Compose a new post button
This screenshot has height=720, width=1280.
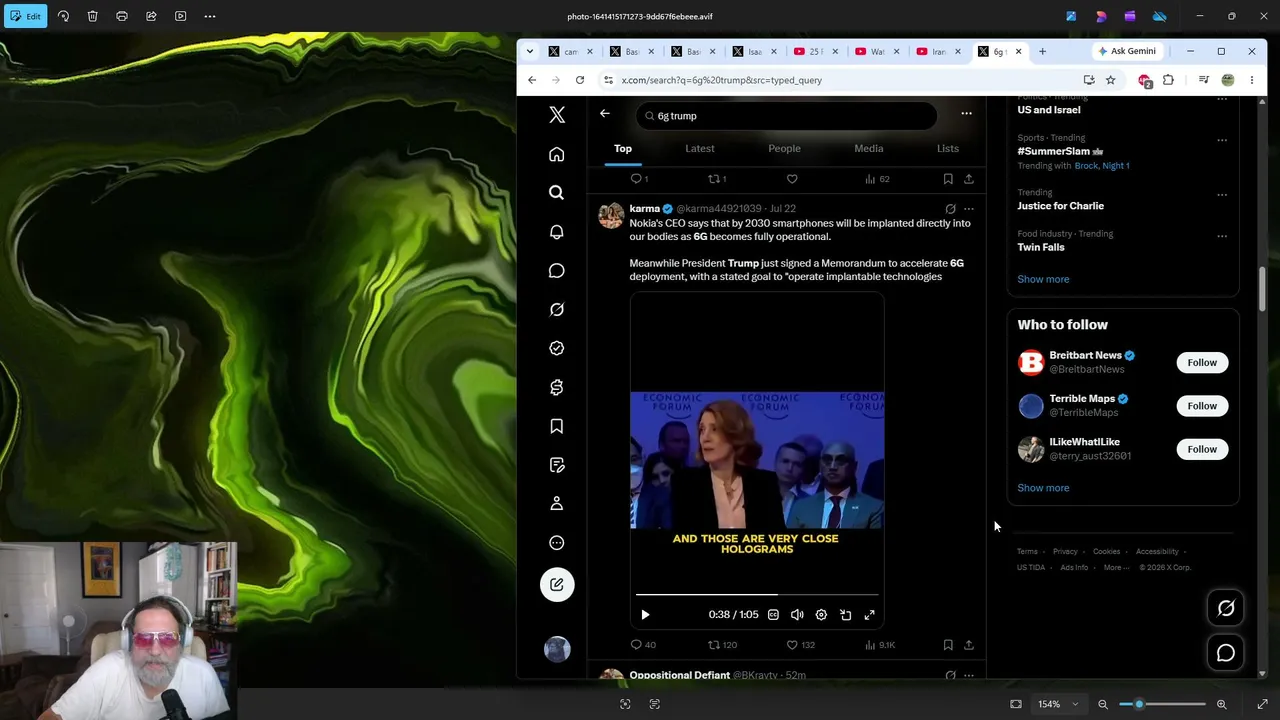click(557, 585)
